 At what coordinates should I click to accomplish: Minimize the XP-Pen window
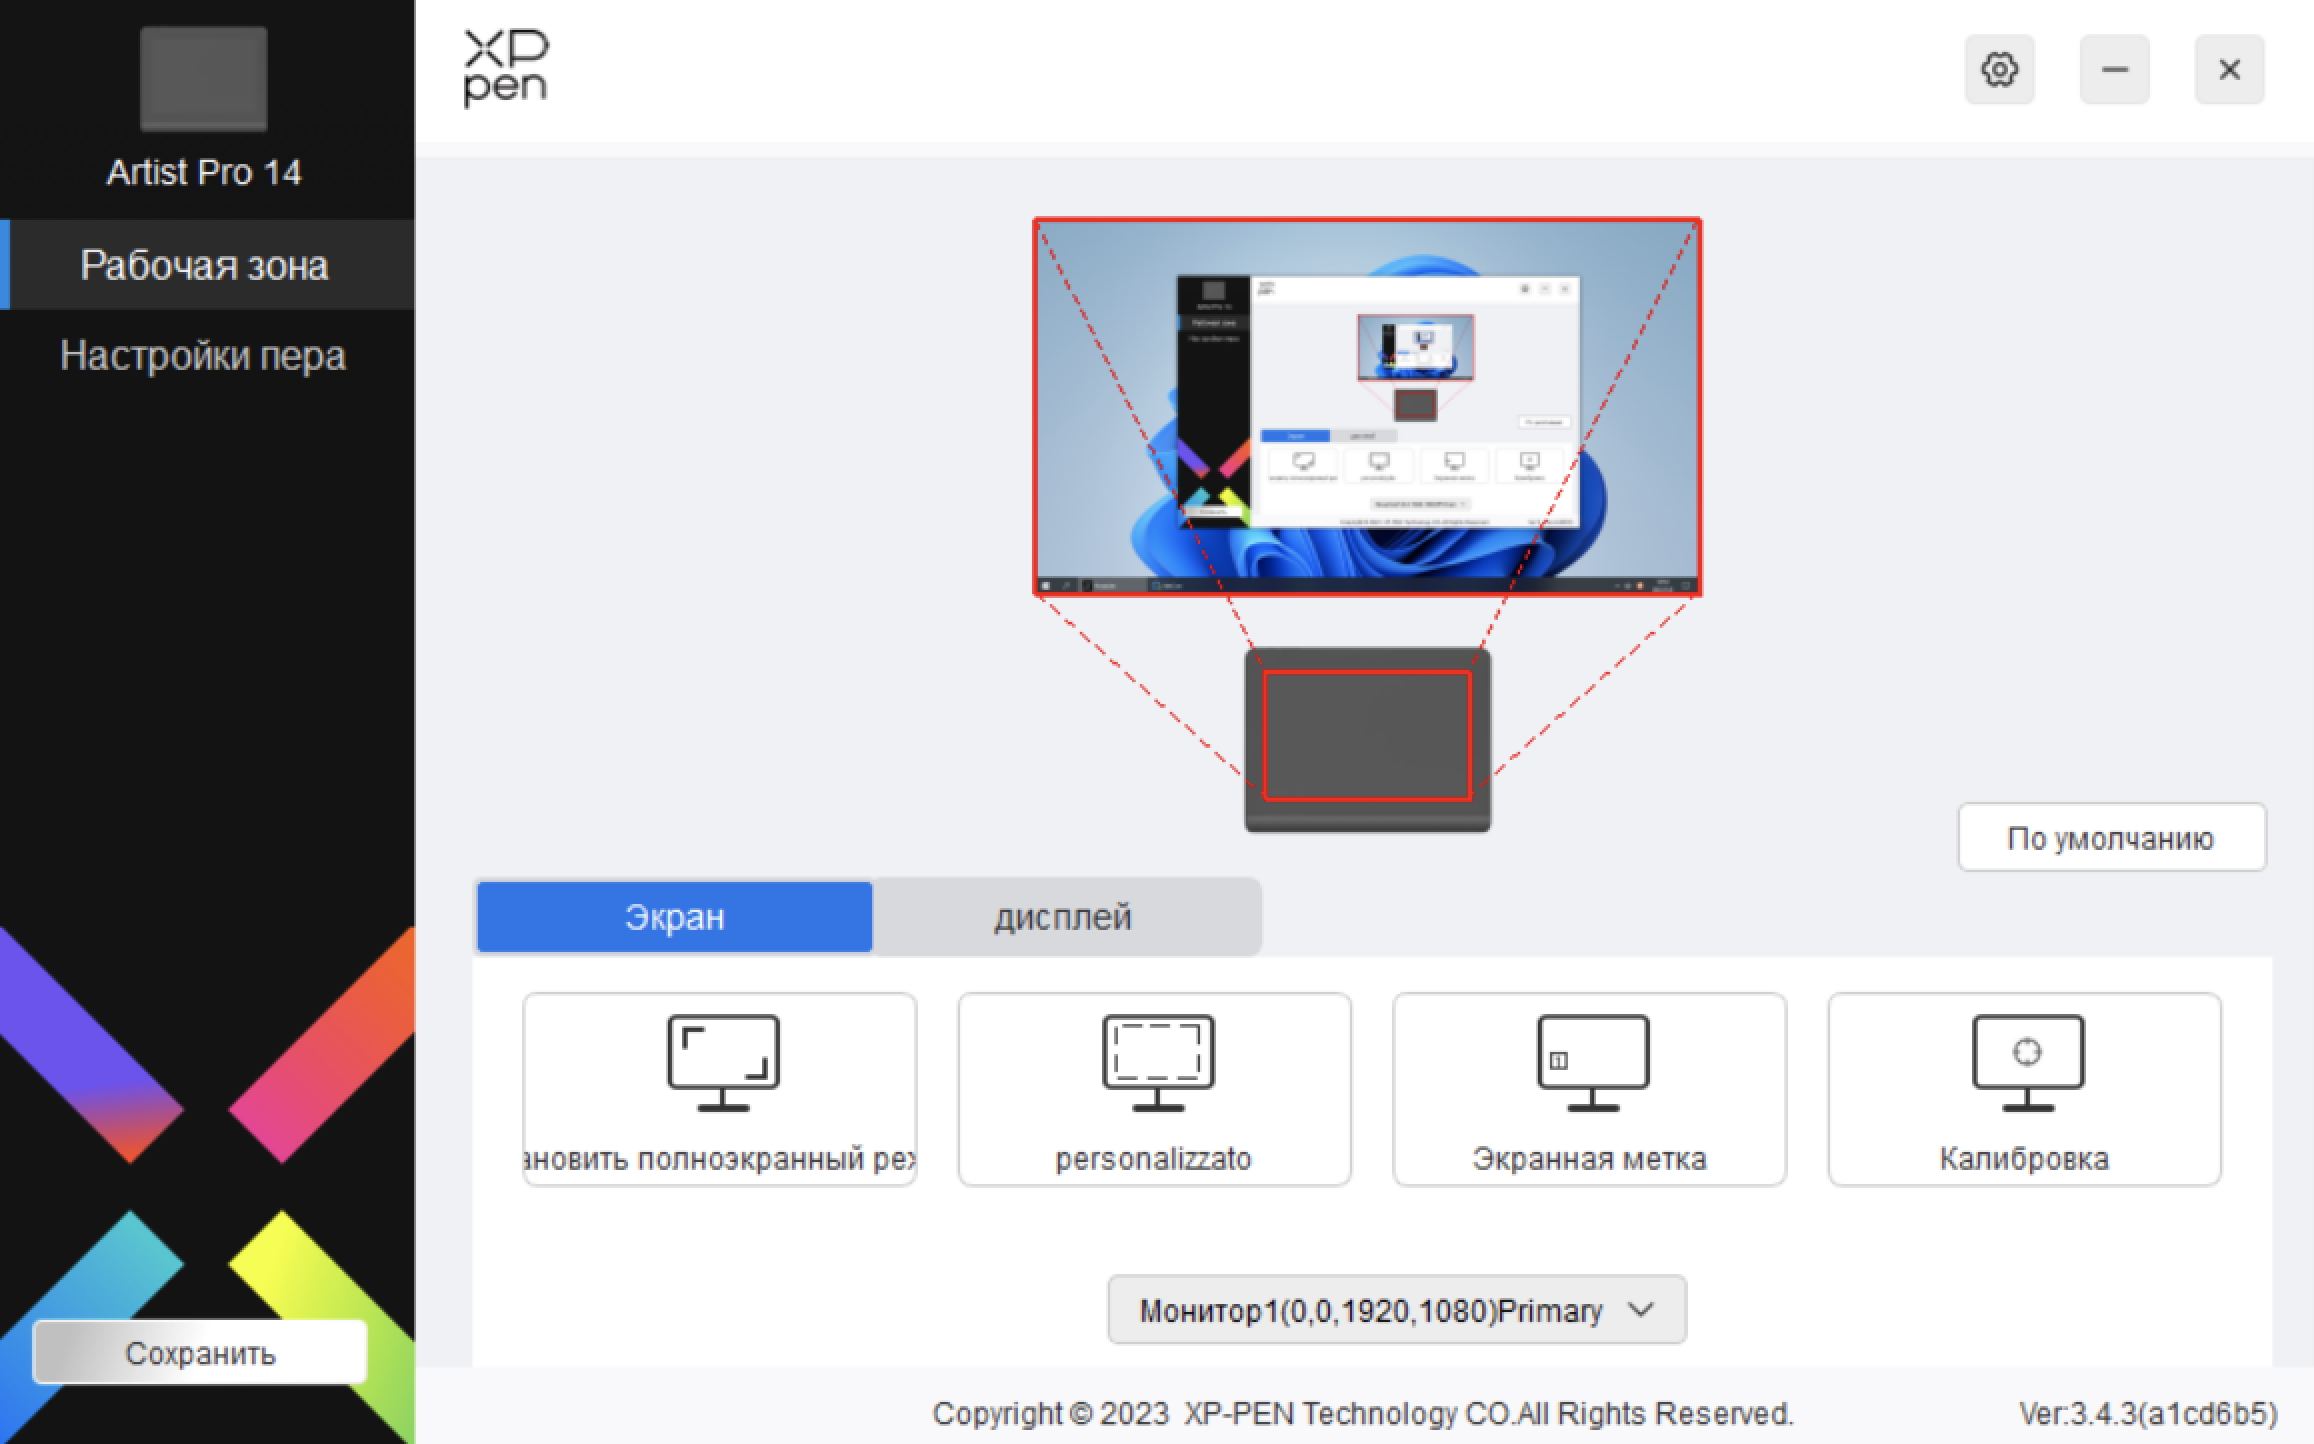pyautogui.click(x=2115, y=70)
